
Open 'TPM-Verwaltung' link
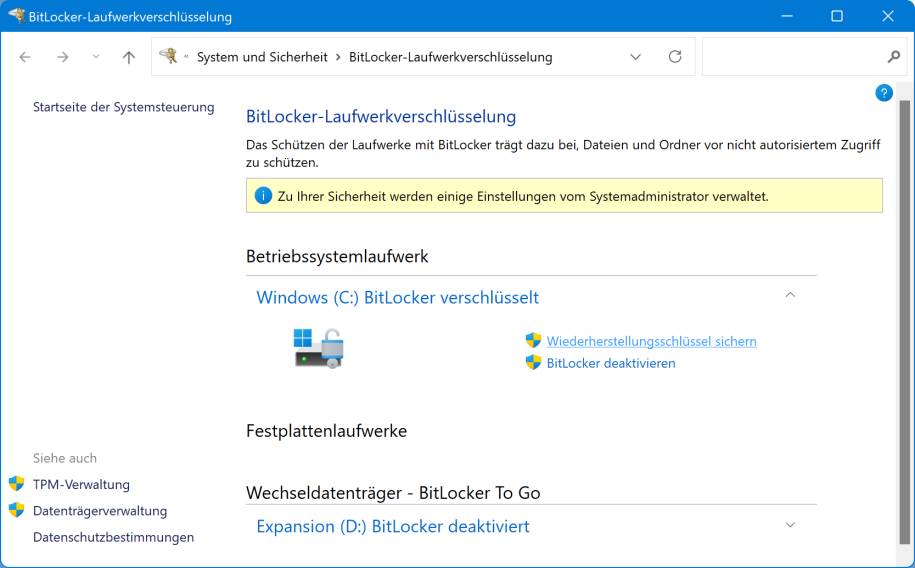point(81,485)
